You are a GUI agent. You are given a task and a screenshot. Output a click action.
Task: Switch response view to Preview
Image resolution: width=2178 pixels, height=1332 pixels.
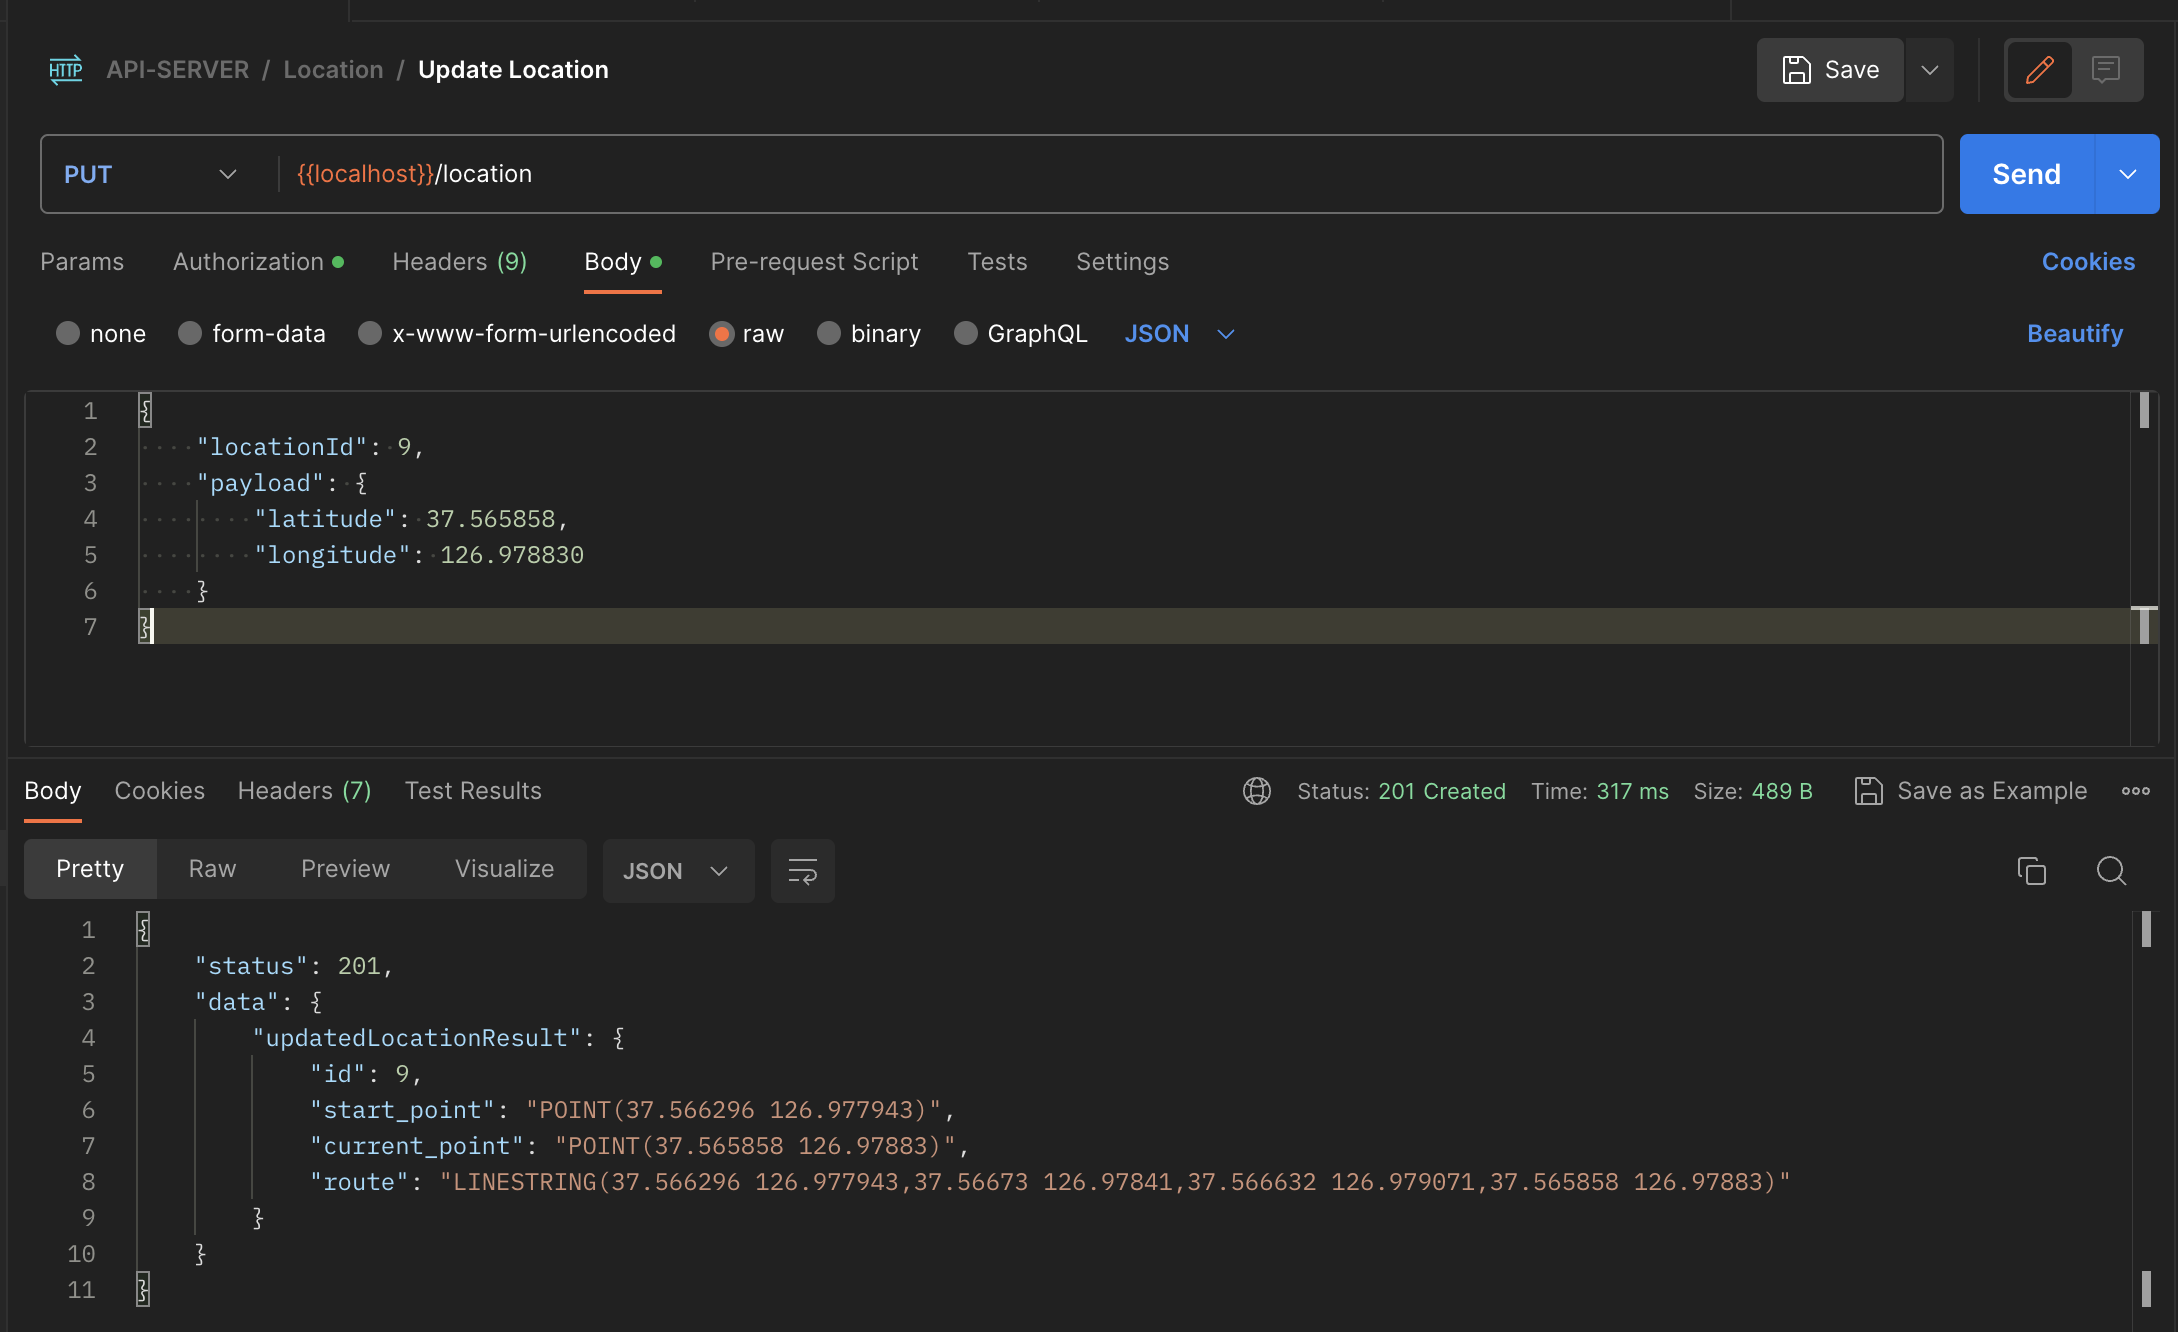coord(345,869)
